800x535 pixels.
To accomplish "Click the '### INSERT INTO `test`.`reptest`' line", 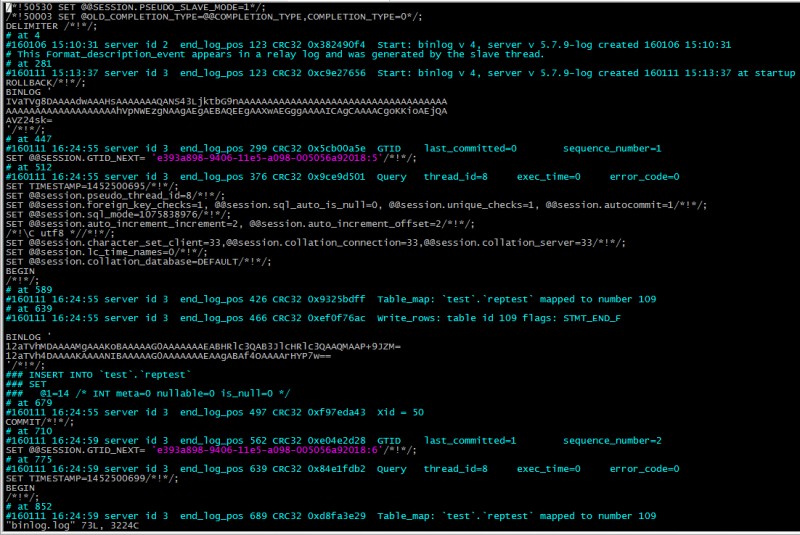I will [x=98, y=375].
